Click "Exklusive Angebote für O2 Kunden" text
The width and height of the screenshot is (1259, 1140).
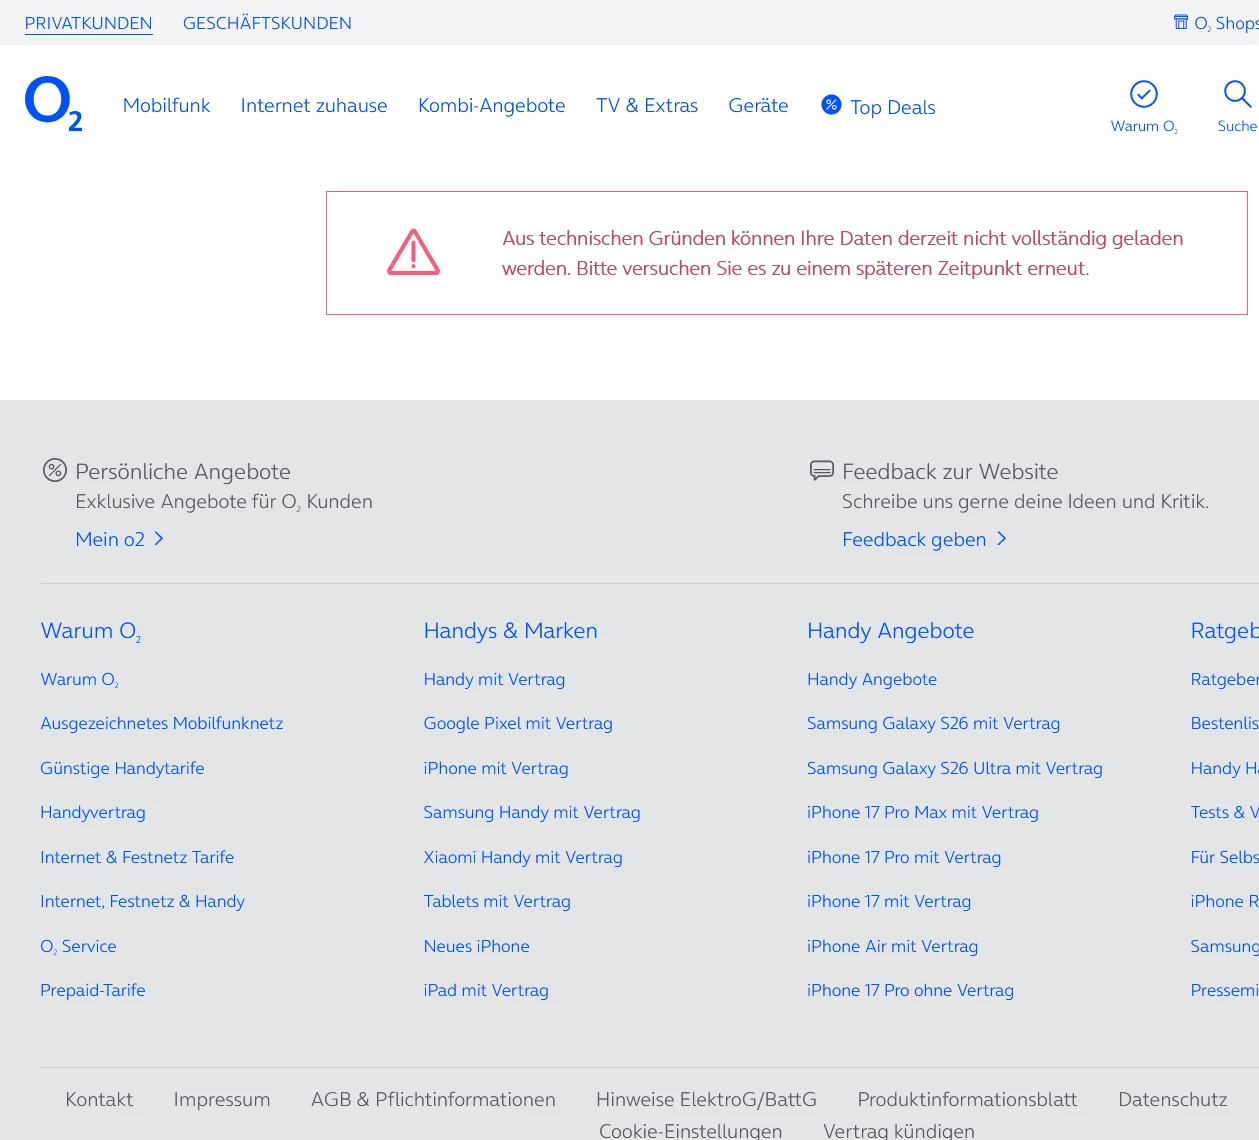pyautogui.click(x=224, y=502)
